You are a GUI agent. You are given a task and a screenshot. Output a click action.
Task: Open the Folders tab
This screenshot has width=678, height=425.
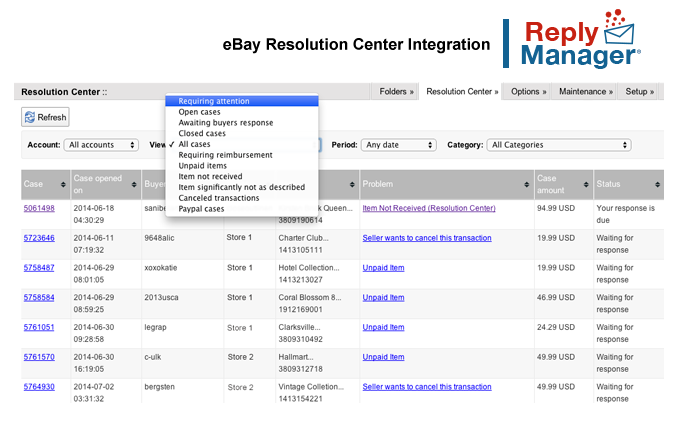(x=396, y=91)
